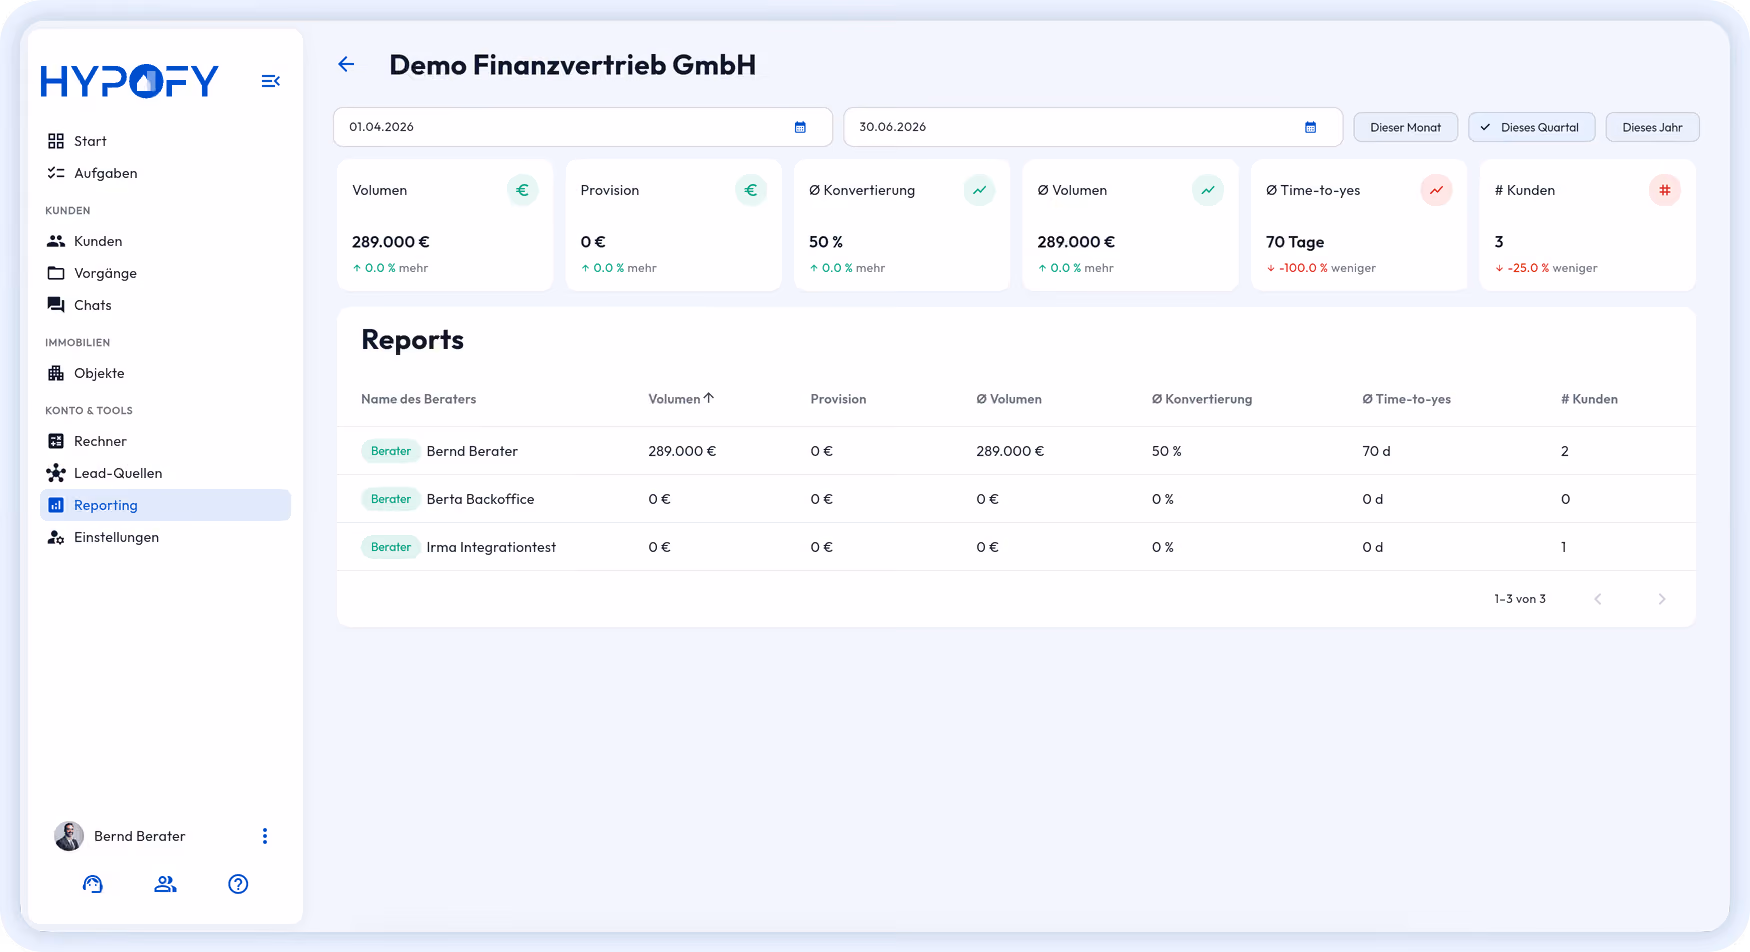Viewport: 1750px width, 952px height.
Task: Select the Dieser Monat filter
Action: pos(1405,127)
